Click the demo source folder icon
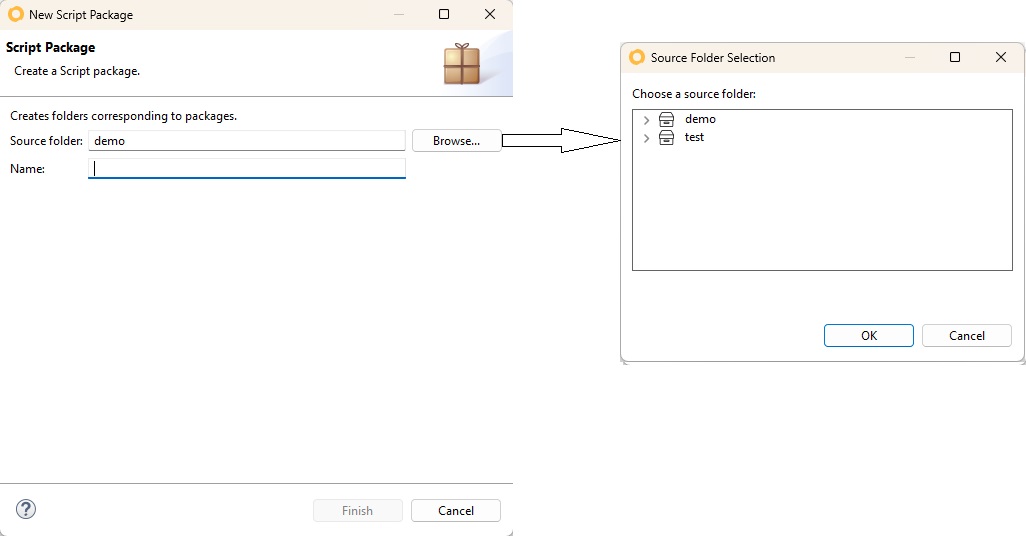This screenshot has height=536, width=1026. 667,119
